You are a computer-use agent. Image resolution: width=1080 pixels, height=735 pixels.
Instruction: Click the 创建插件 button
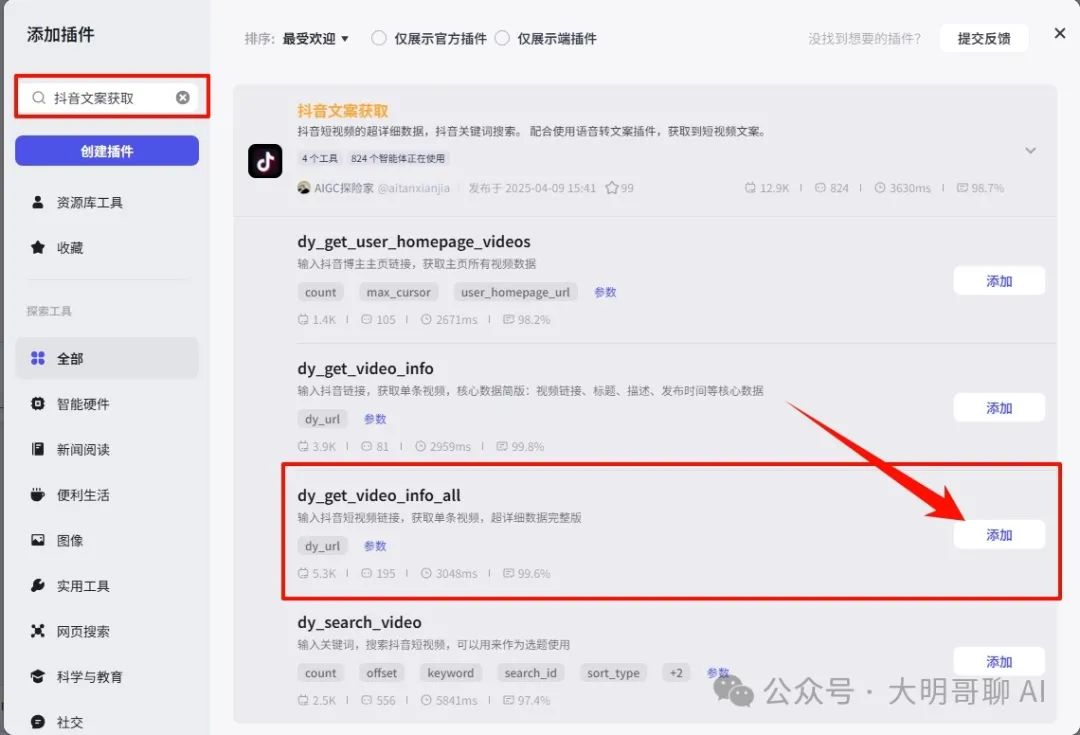(107, 150)
